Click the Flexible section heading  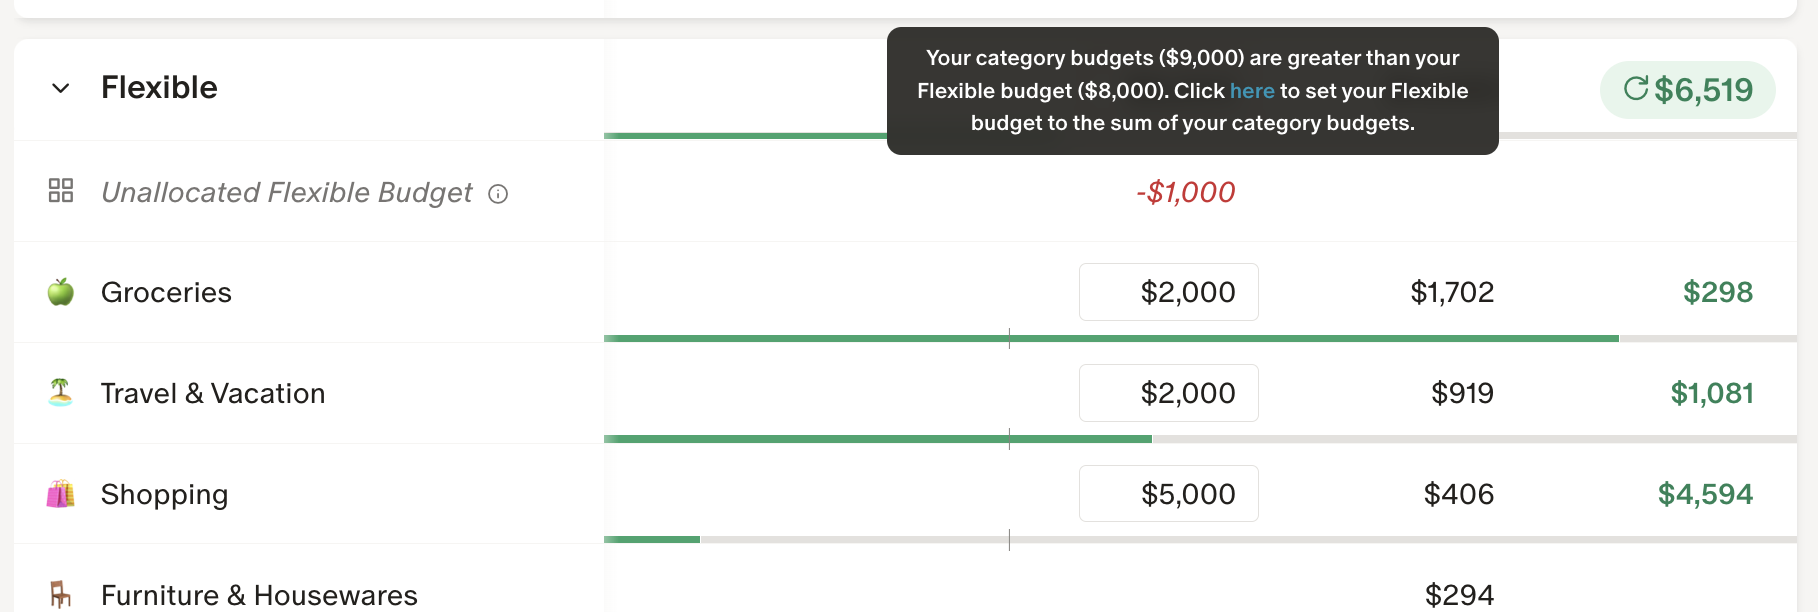[159, 88]
